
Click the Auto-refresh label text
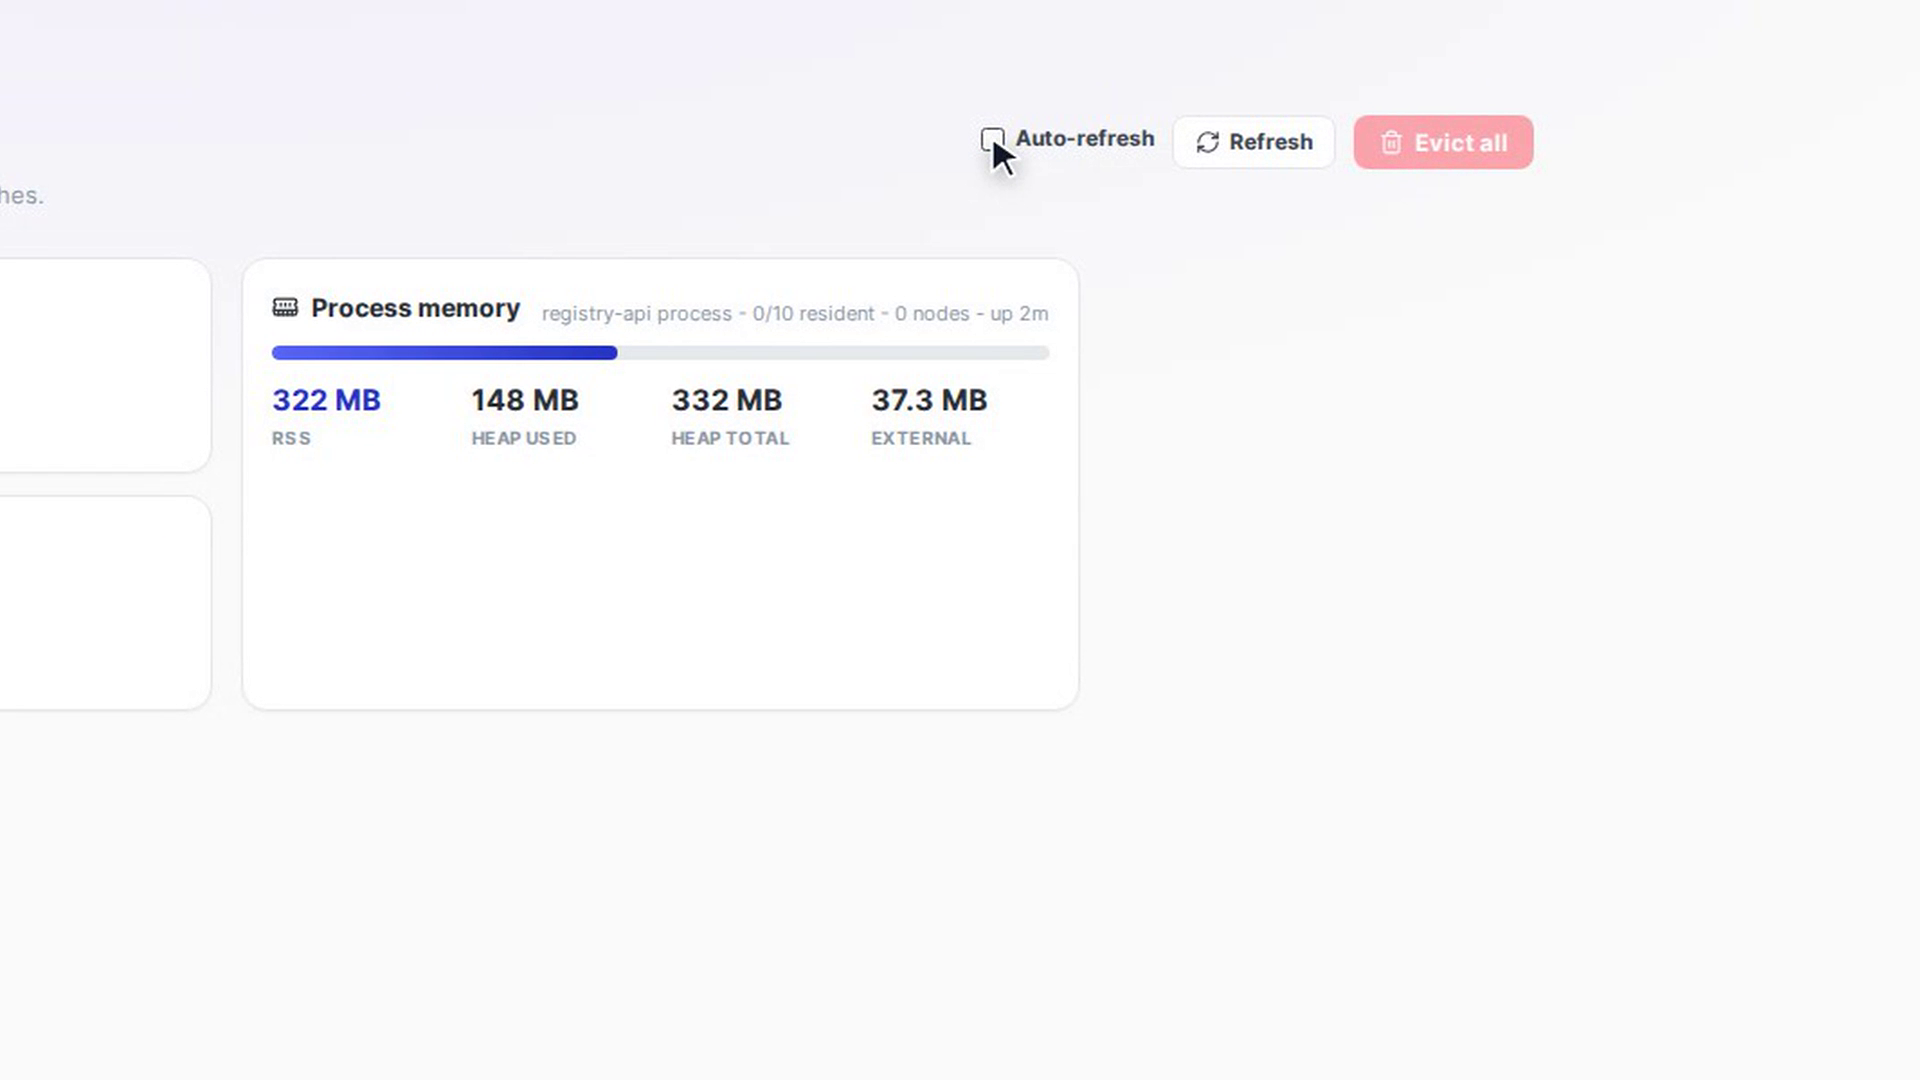(1085, 139)
